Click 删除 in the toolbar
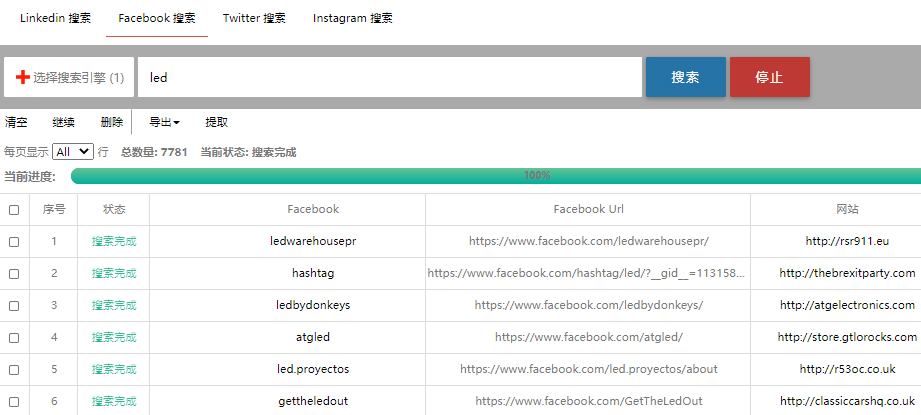The height and width of the screenshot is (415, 921). click(x=112, y=122)
